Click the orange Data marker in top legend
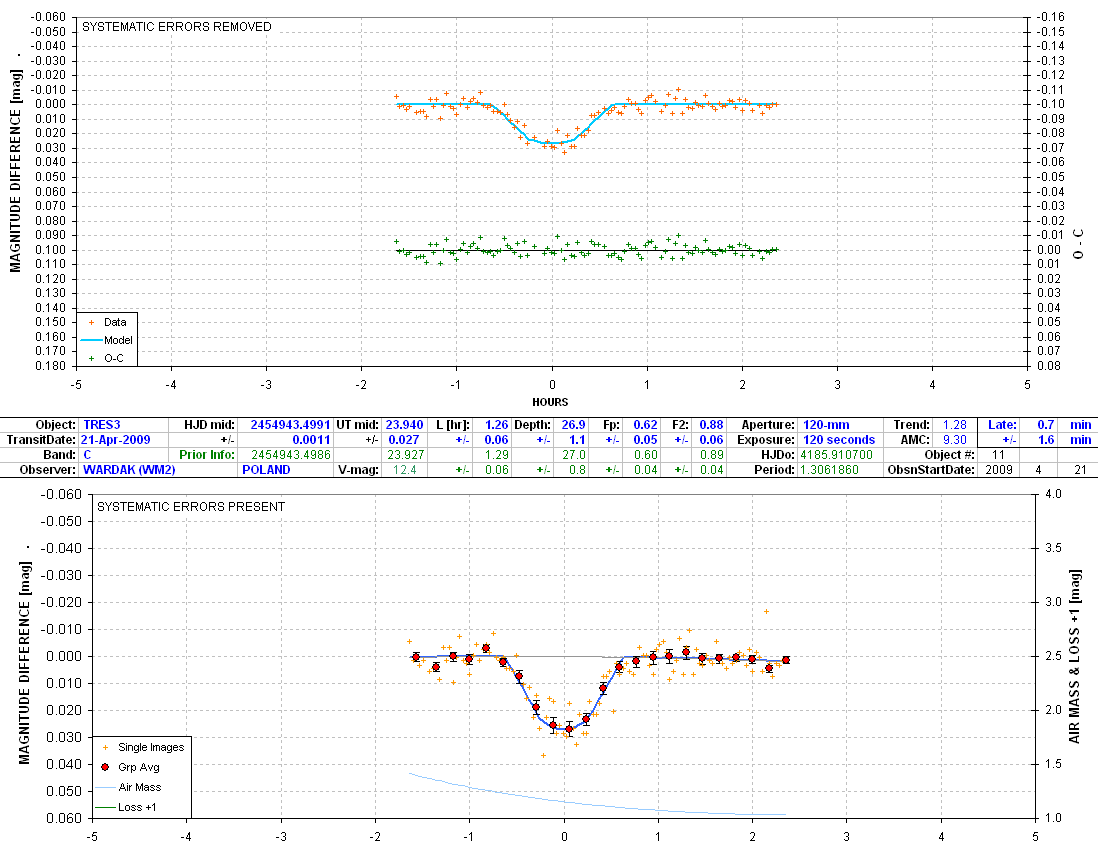The width and height of the screenshot is (1098, 847). (x=92, y=323)
